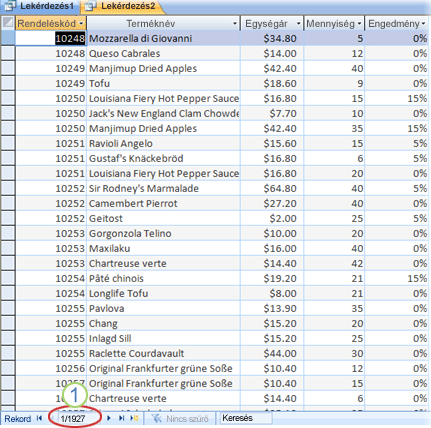431x428 pixels.
Task: Click the cell Mozzarella di Giovanni
Action: coord(163,38)
